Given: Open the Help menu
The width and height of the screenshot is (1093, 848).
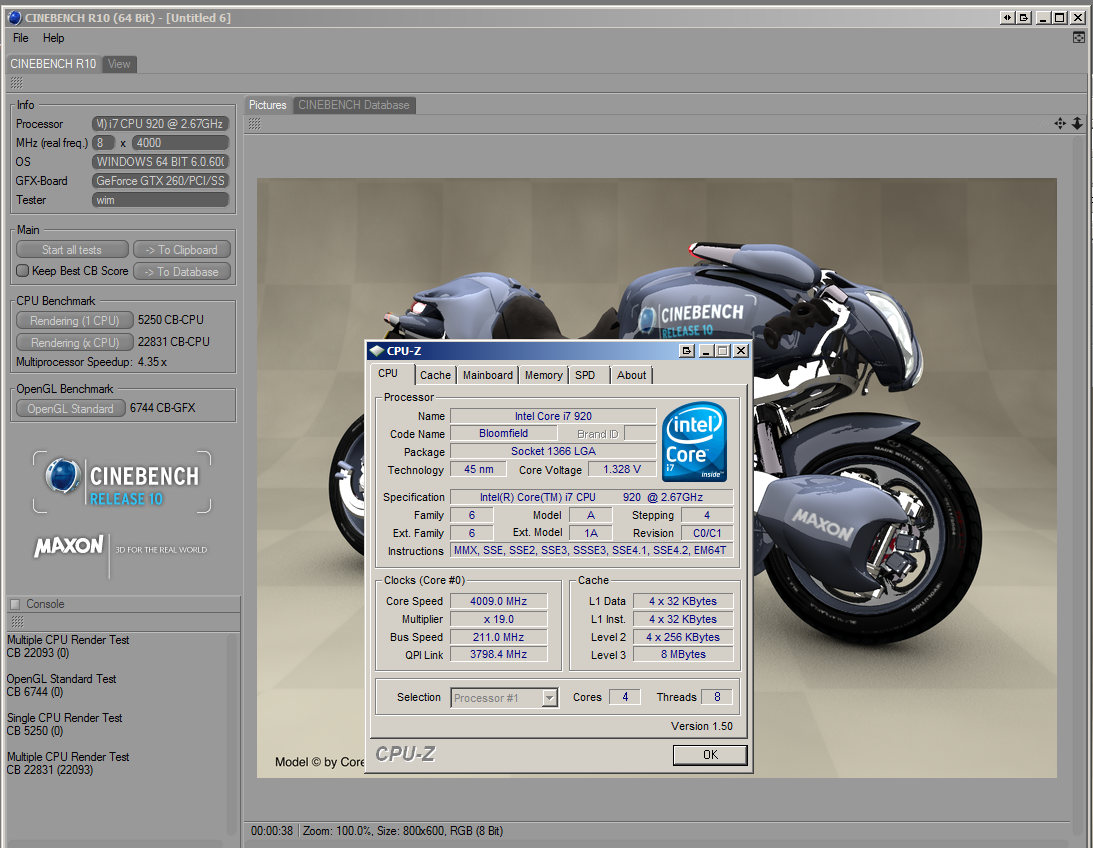Looking at the screenshot, I should (x=53, y=38).
